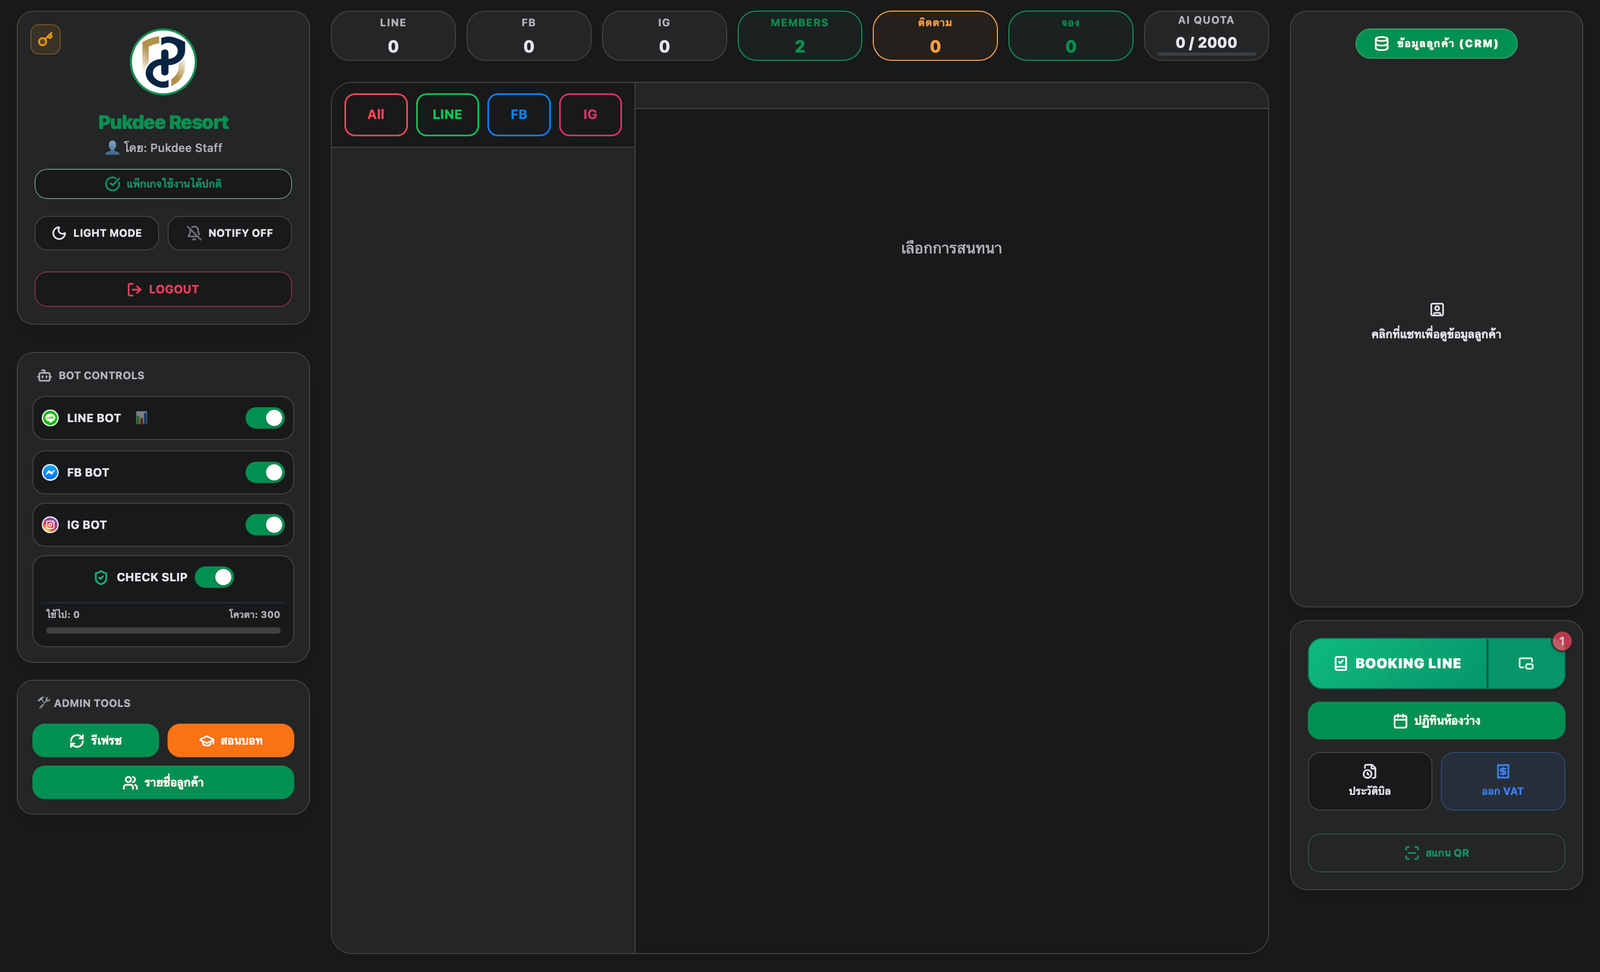Toggle LINE BOT off
This screenshot has width=1600, height=972.
[x=265, y=418]
